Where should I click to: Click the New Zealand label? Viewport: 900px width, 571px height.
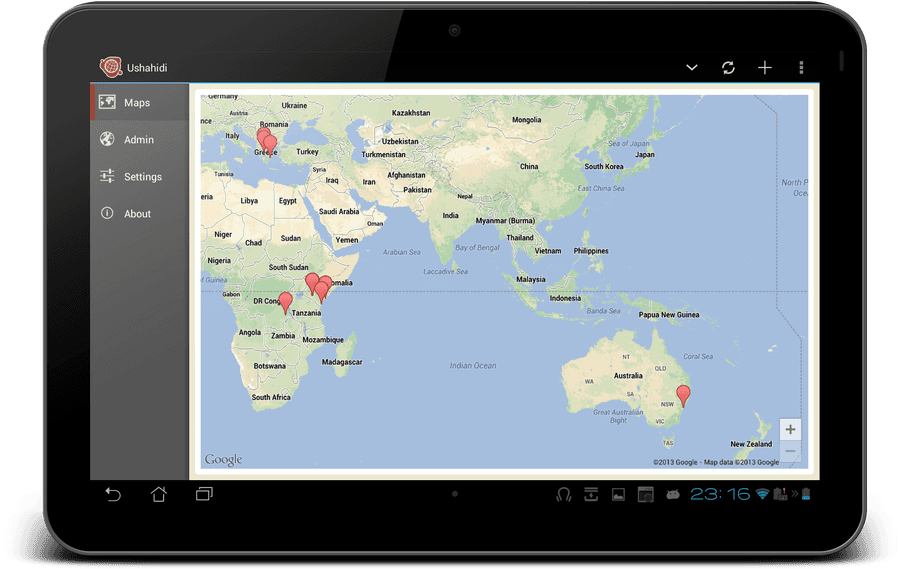[751, 444]
